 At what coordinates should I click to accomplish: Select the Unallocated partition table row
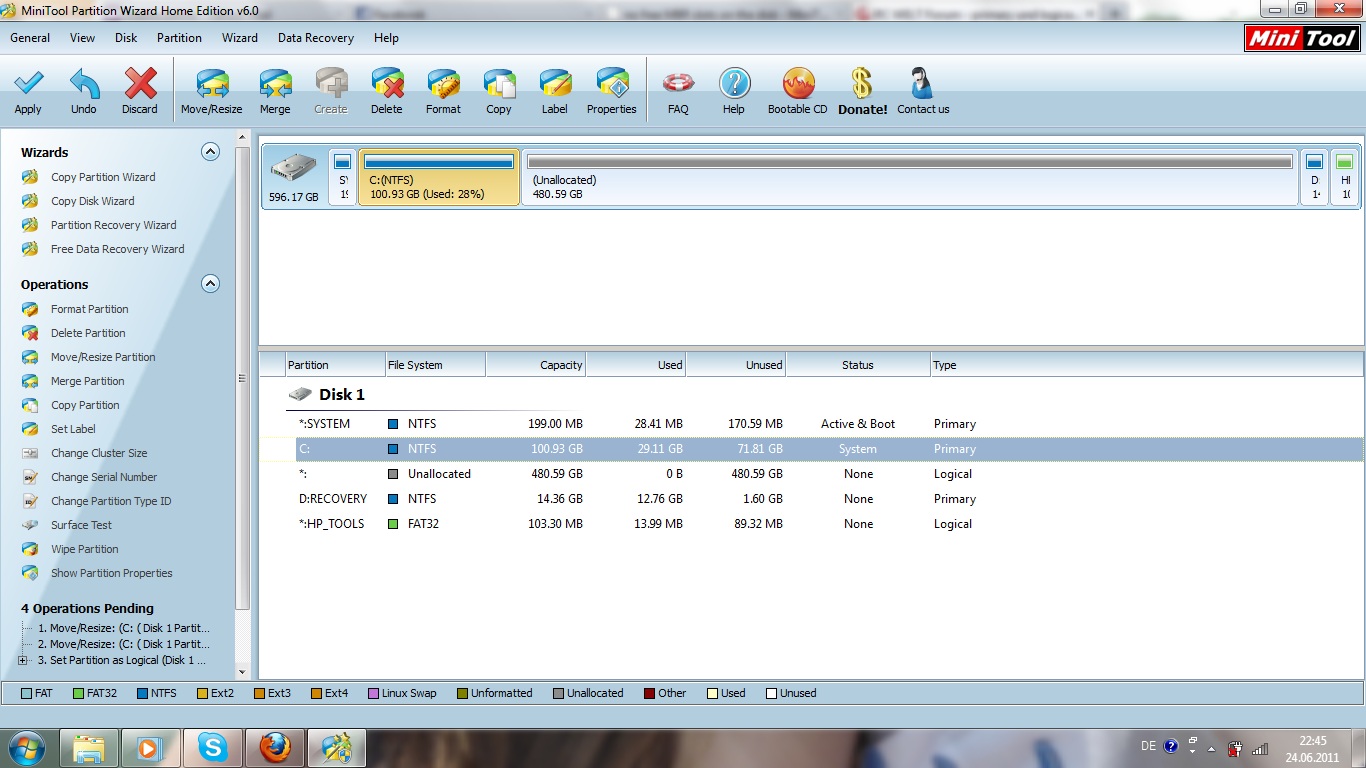coord(810,474)
